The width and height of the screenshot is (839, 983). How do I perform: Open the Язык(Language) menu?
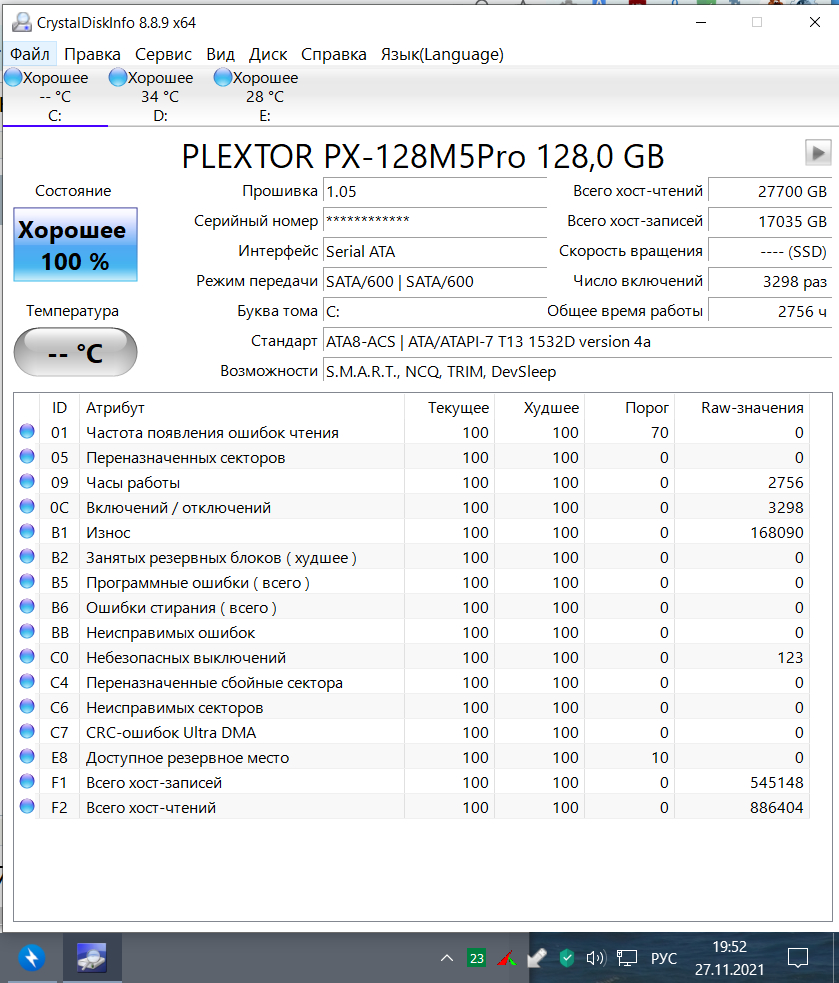click(x=442, y=55)
